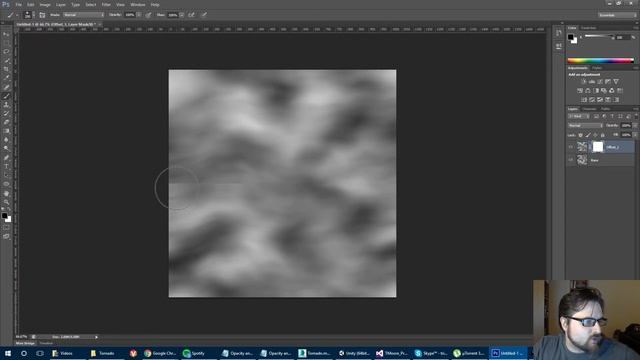Screen dimensions: 640x360
Task: Open the Image menu
Action: (x=45, y=4)
